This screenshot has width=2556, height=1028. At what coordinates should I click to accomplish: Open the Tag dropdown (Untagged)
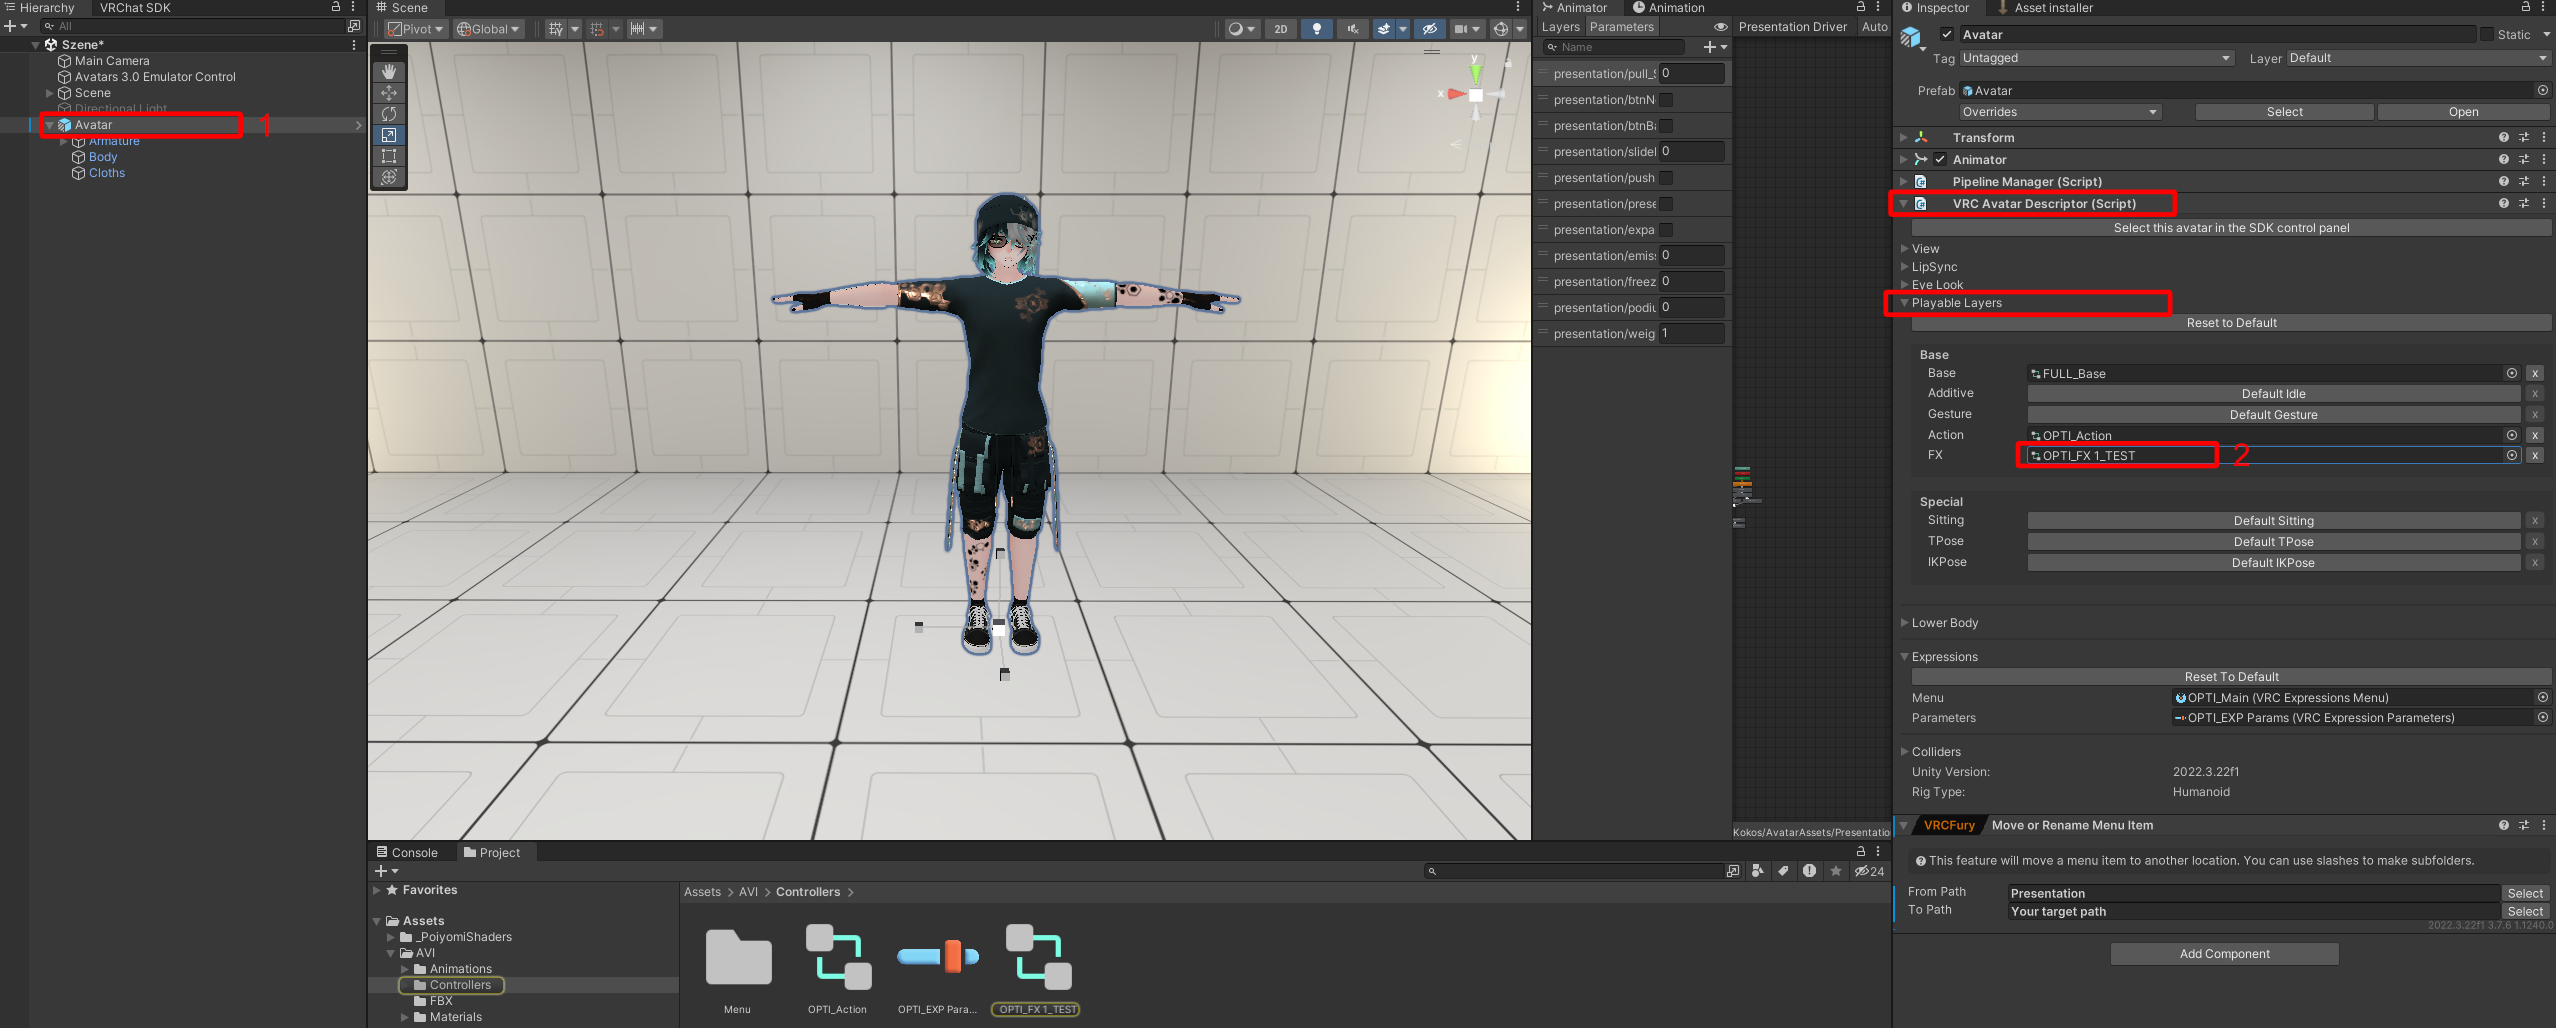pyautogui.click(x=2097, y=58)
